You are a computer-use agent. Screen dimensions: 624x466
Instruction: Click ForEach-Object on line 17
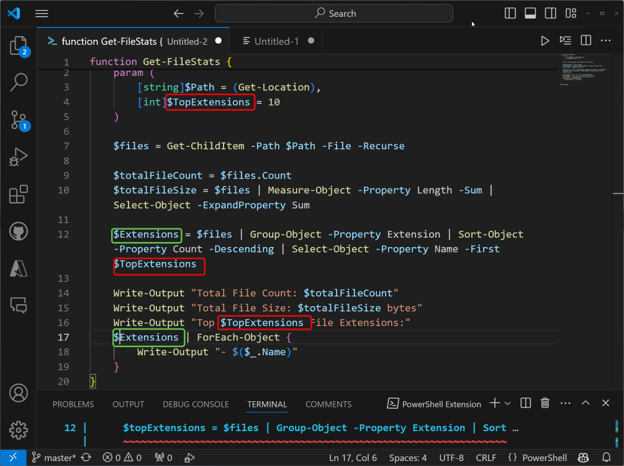click(x=238, y=337)
